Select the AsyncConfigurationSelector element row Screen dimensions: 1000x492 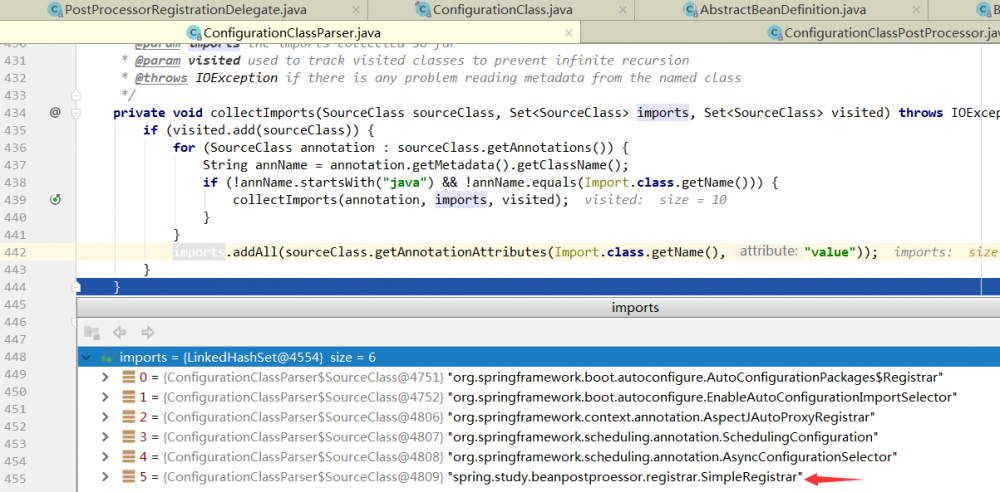click(x=670, y=457)
